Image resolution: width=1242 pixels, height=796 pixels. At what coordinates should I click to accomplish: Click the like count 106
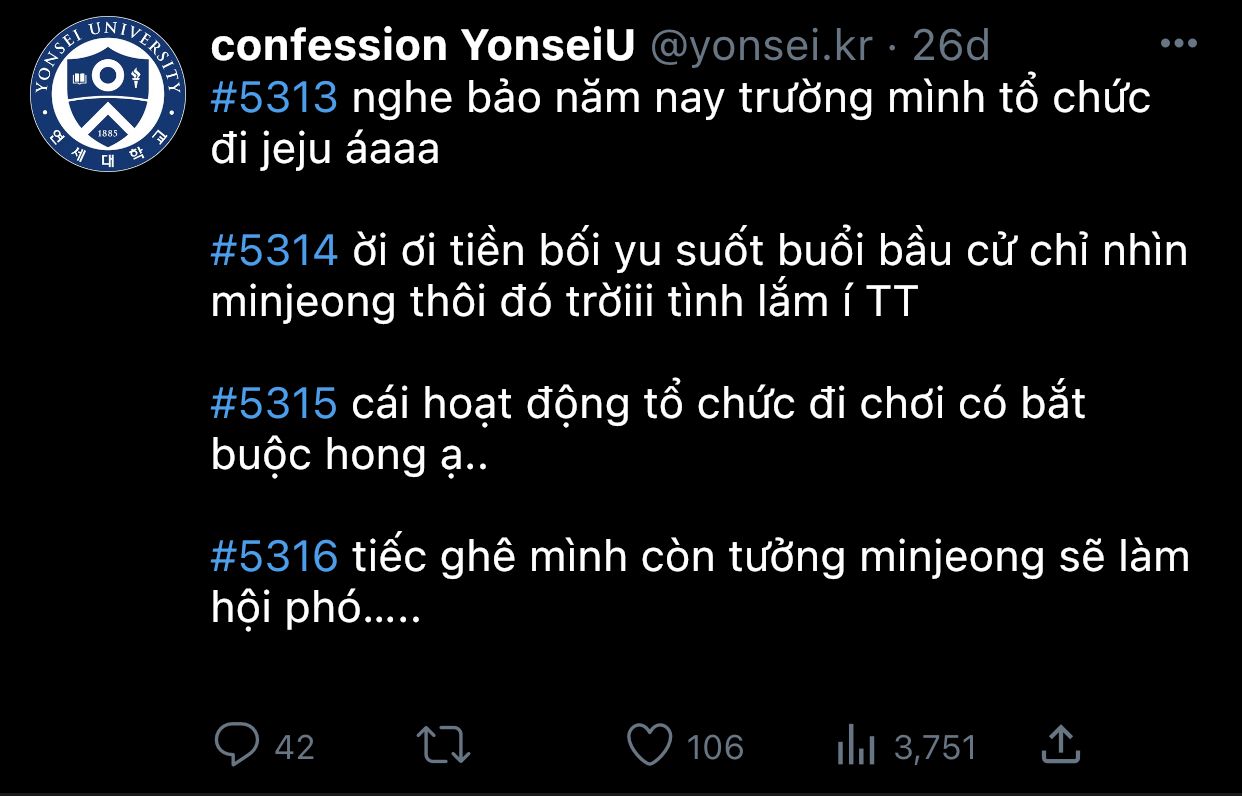(715, 747)
